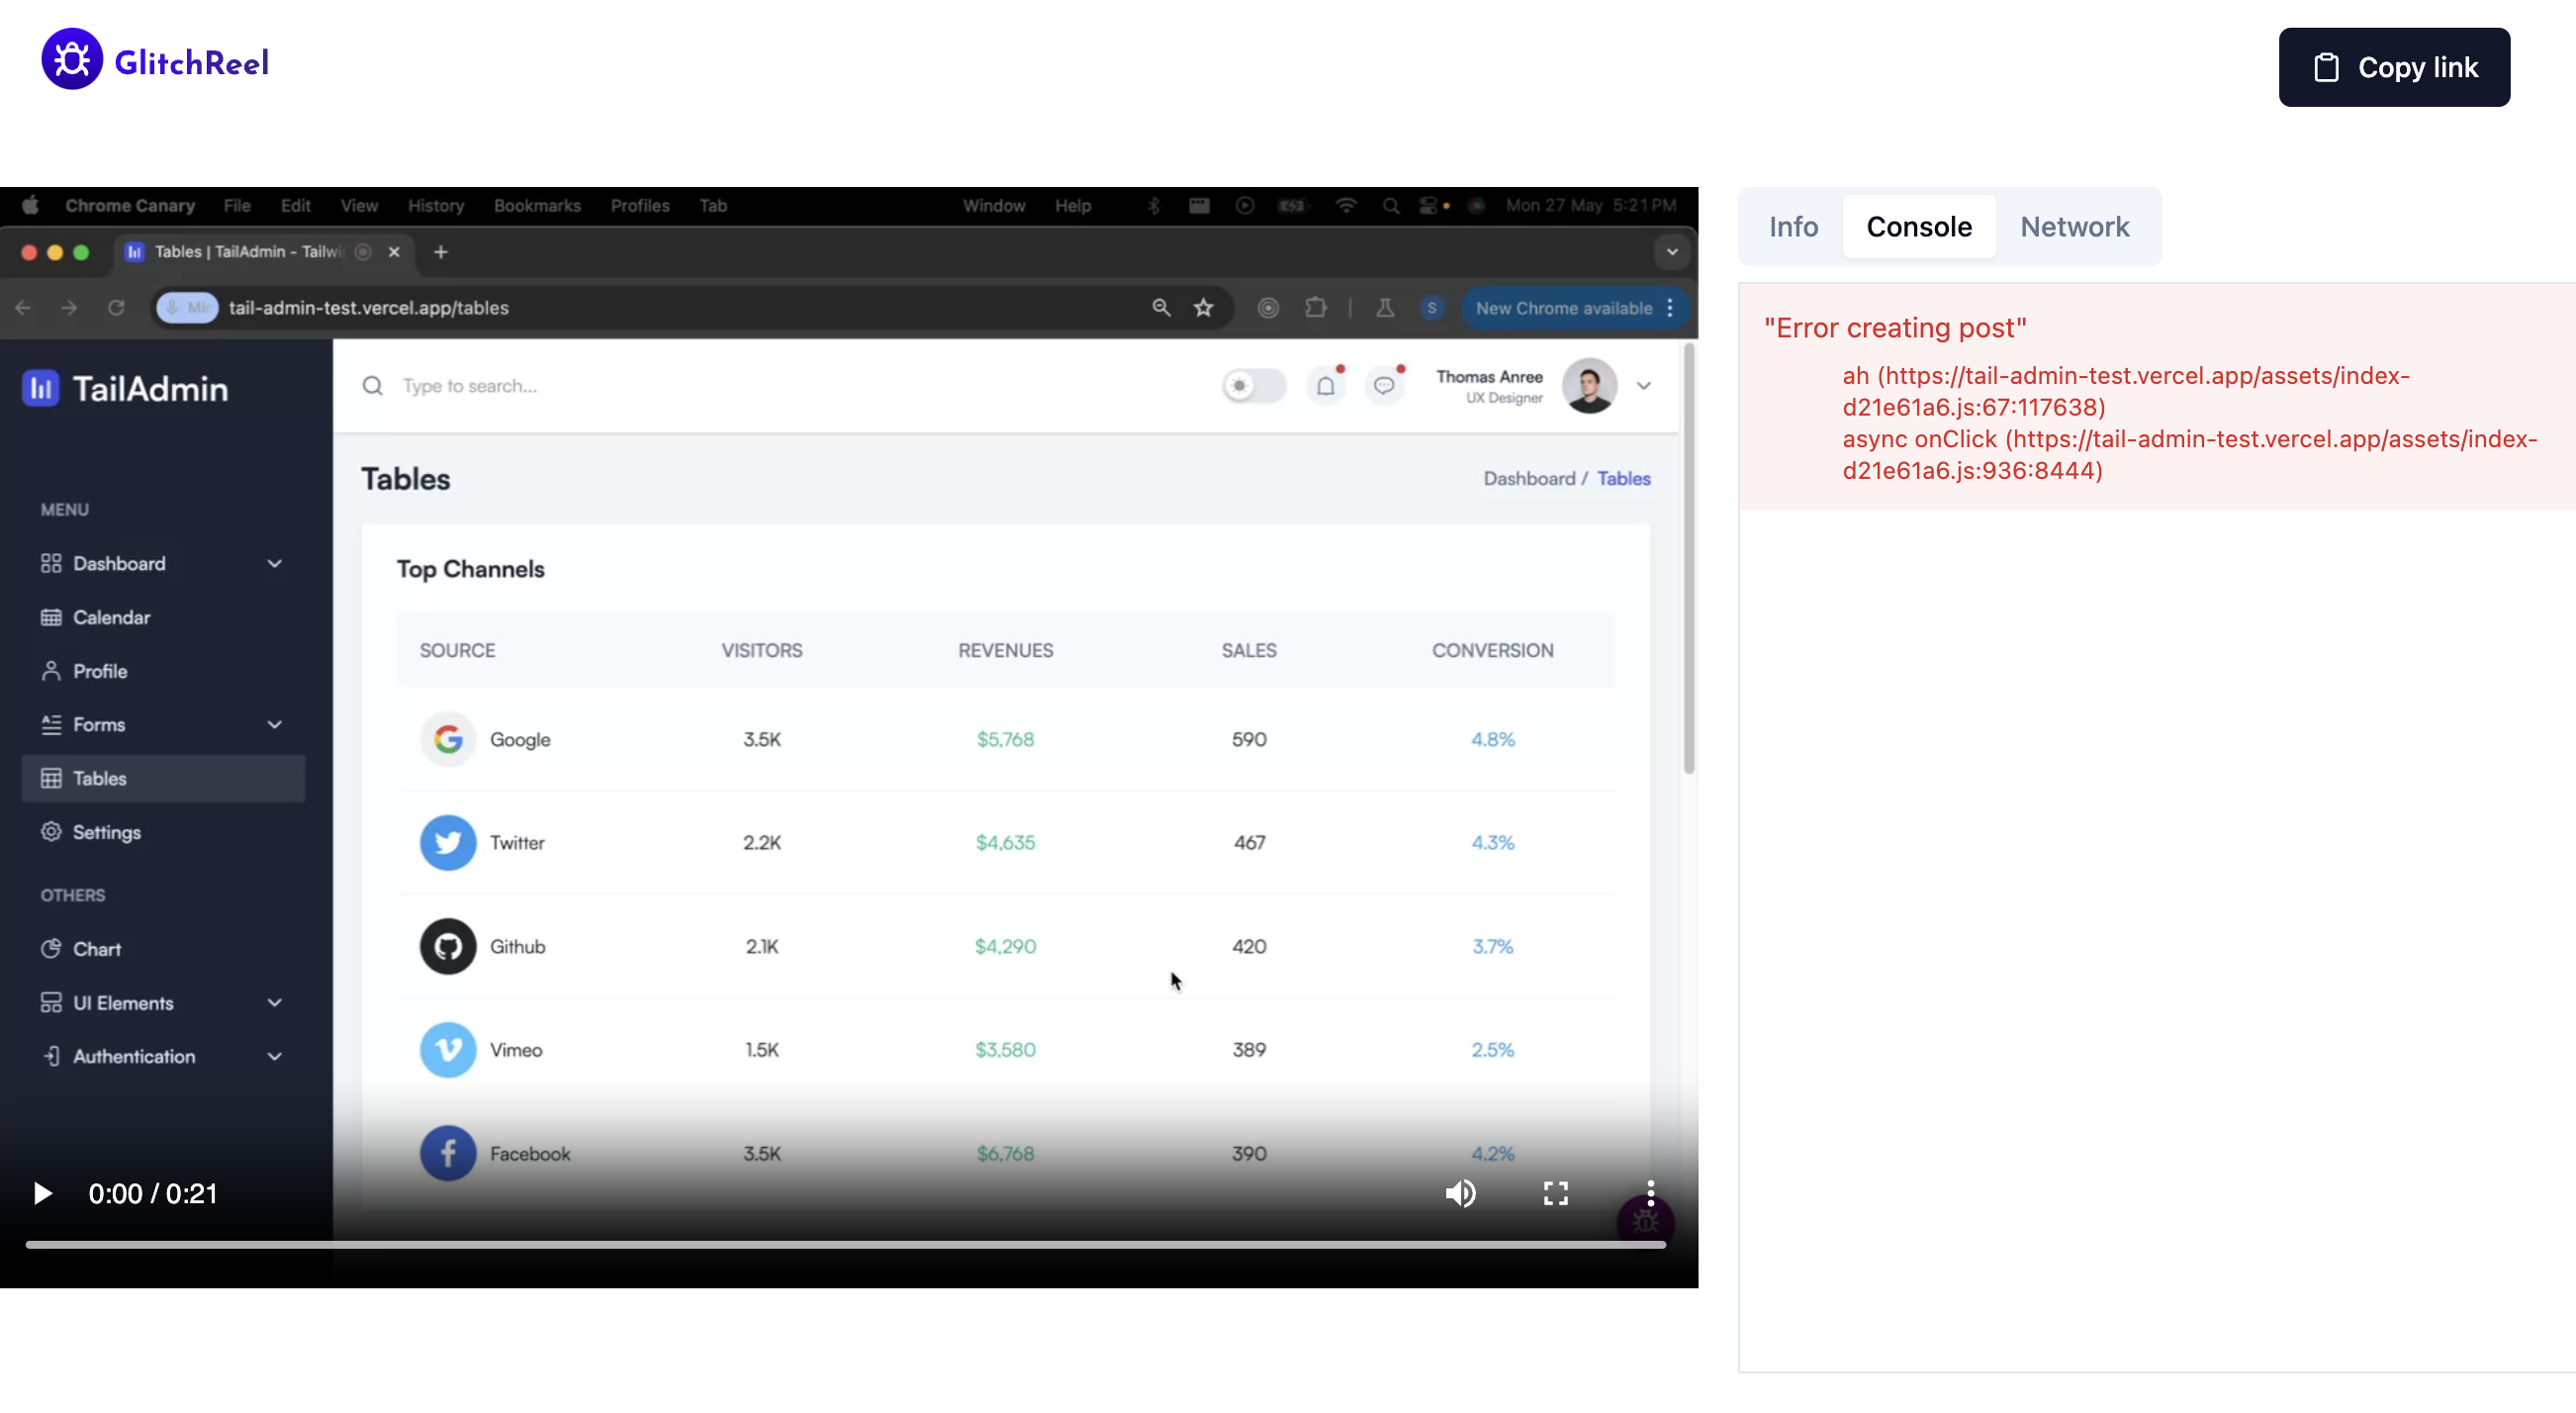
Task: Click the Facebook channel logo
Action: pos(447,1154)
